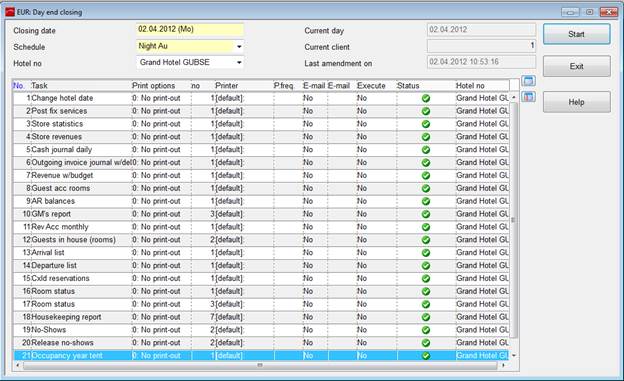Click status check icon for Outgoing invoice journal
Image resolution: width=624 pixels, height=381 pixels.
click(426, 163)
